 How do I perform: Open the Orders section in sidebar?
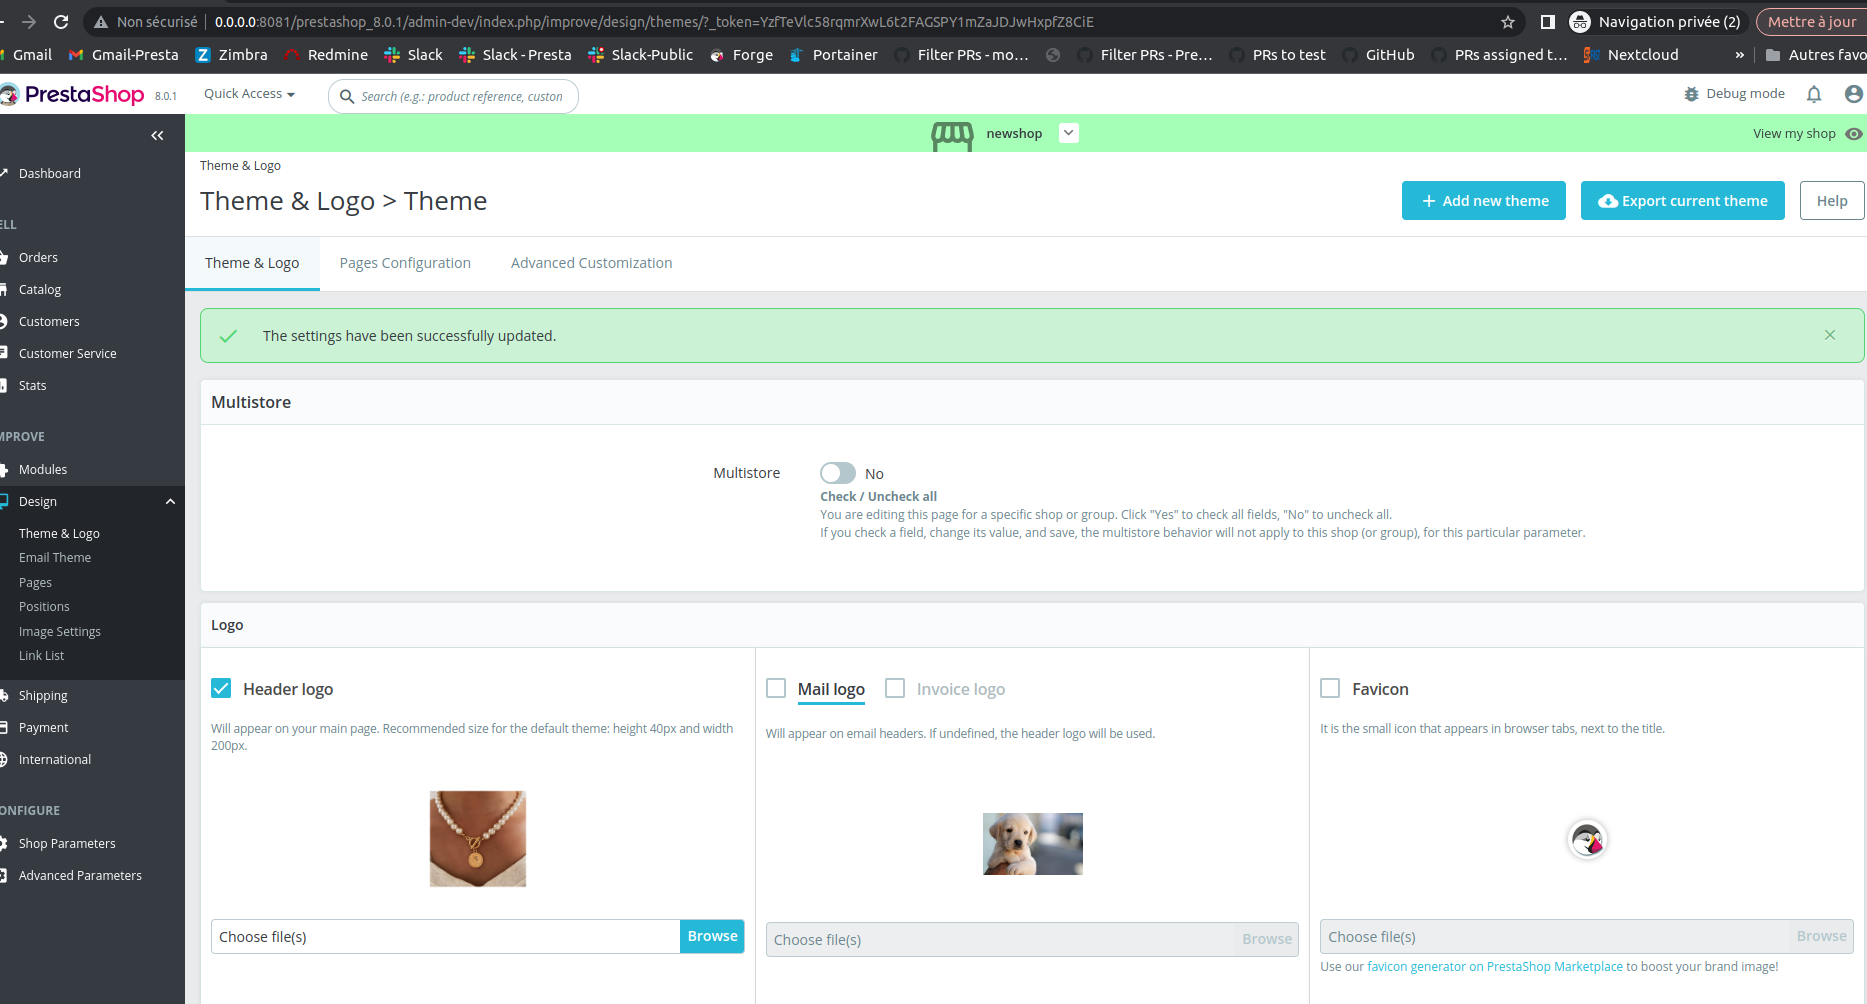[40, 257]
